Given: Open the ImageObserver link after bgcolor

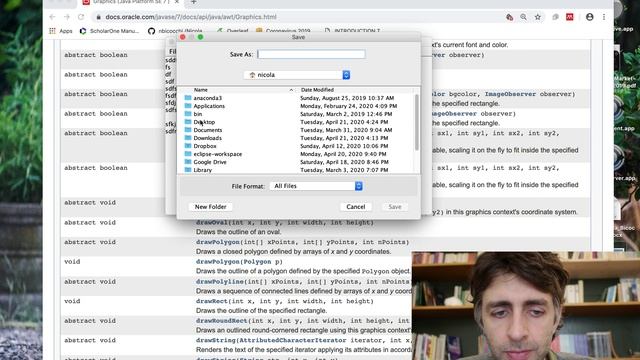Looking at the screenshot, I should tap(510, 94).
